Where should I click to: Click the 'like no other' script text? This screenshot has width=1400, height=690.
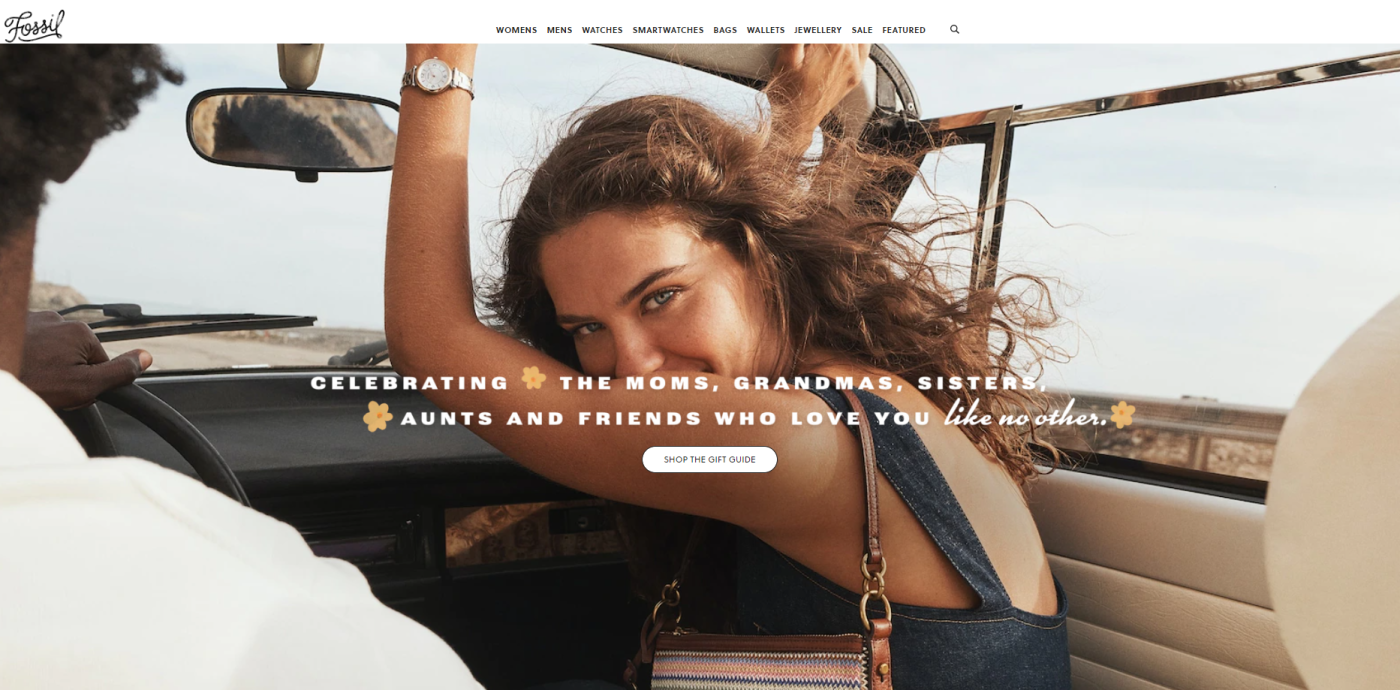(1025, 414)
